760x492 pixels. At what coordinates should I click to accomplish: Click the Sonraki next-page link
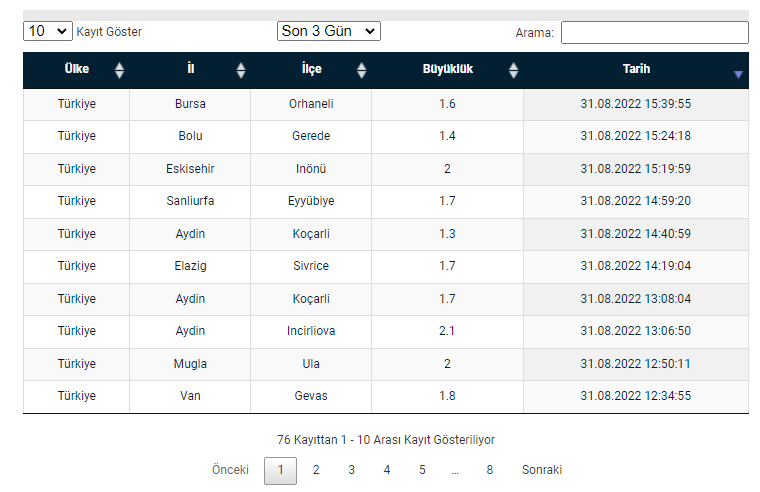click(542, 470)
